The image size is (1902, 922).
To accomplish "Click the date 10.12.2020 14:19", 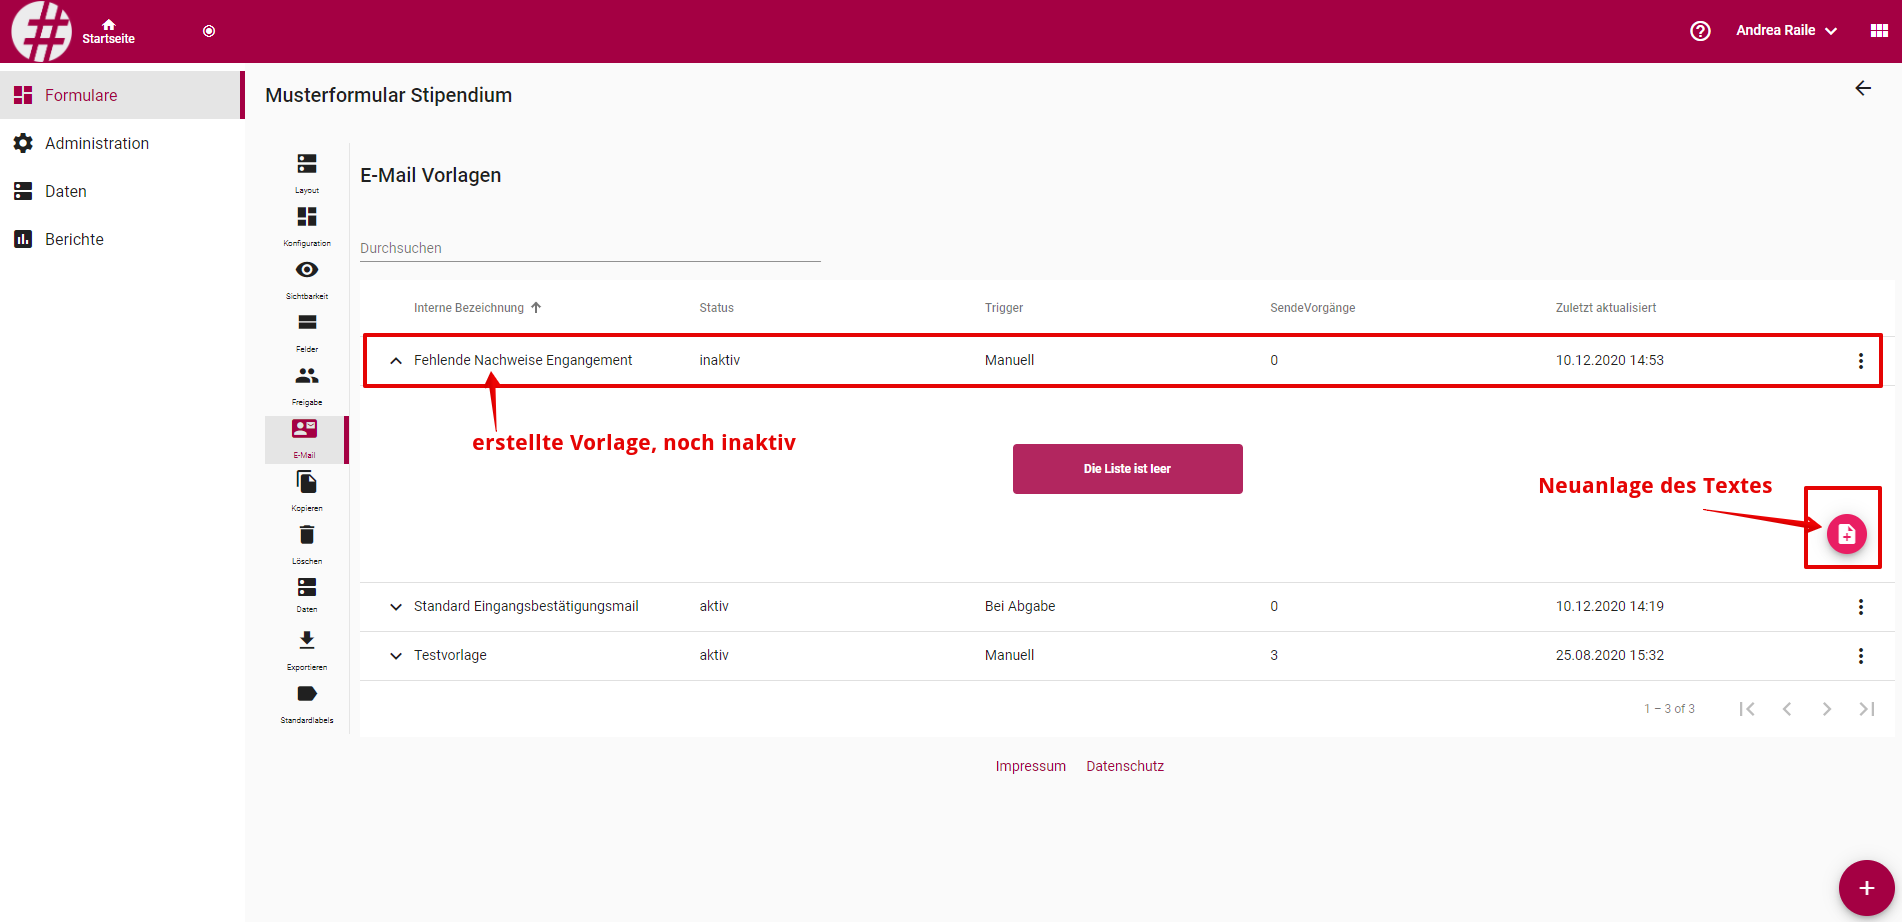I will (x=1609, y=606).
